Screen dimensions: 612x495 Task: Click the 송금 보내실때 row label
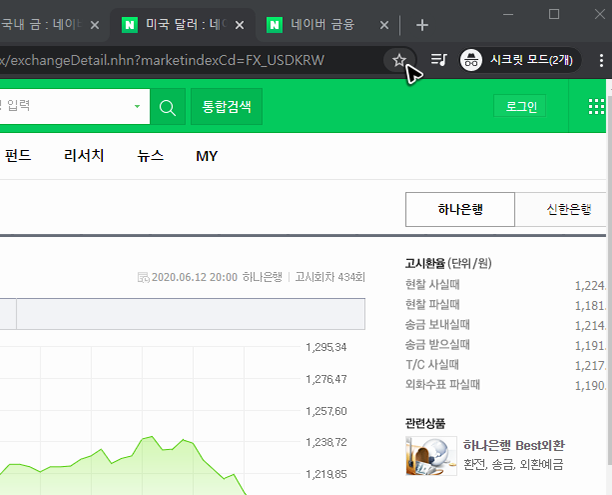click(x=437, y=324)
